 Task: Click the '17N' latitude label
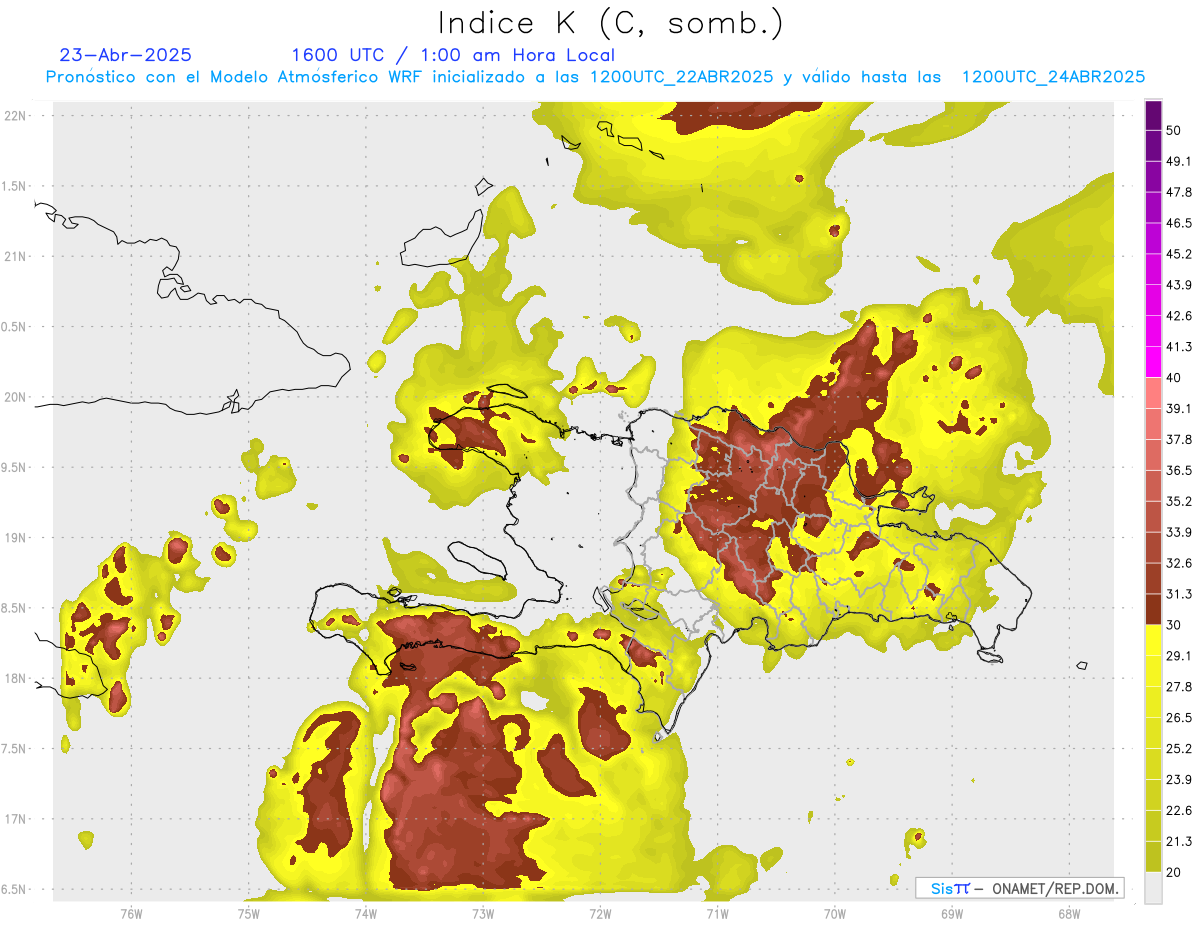point(15,819)
